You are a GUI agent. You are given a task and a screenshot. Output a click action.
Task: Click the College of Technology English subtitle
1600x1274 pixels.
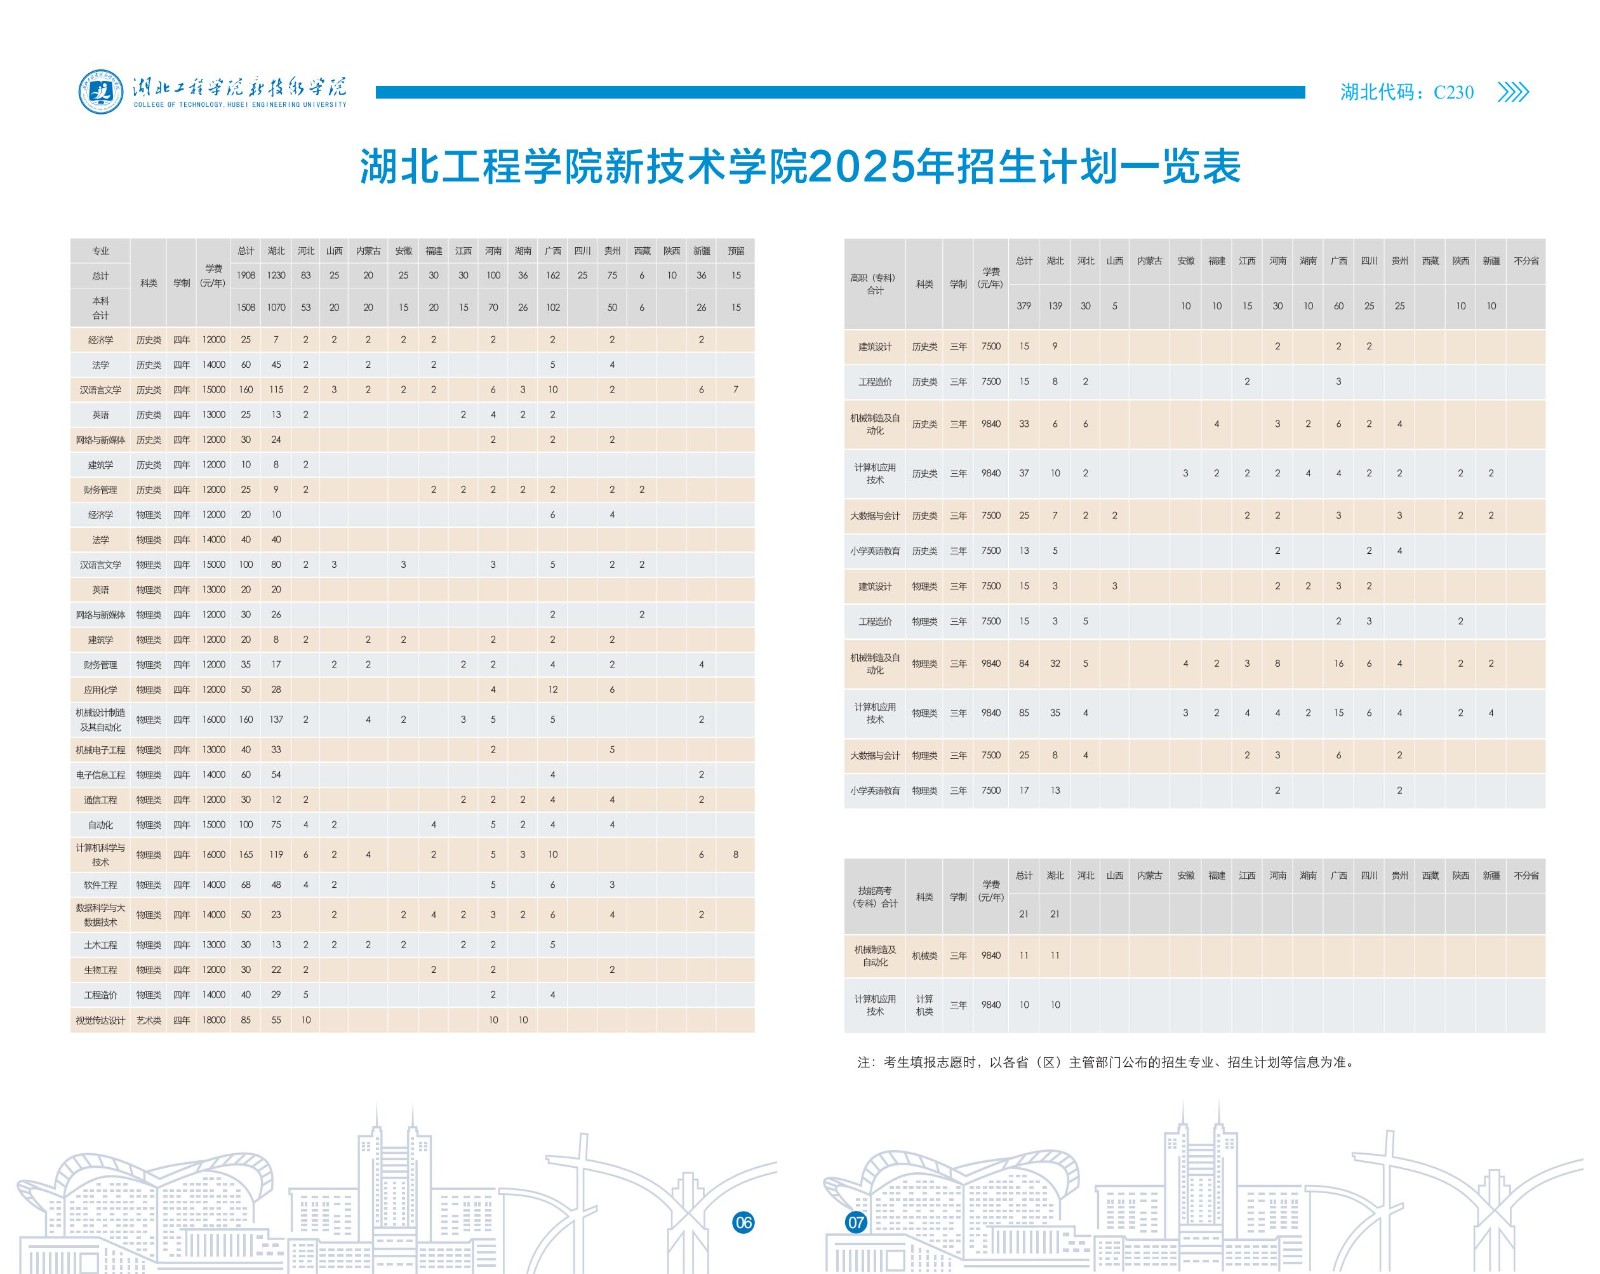[x=240, y=104]
